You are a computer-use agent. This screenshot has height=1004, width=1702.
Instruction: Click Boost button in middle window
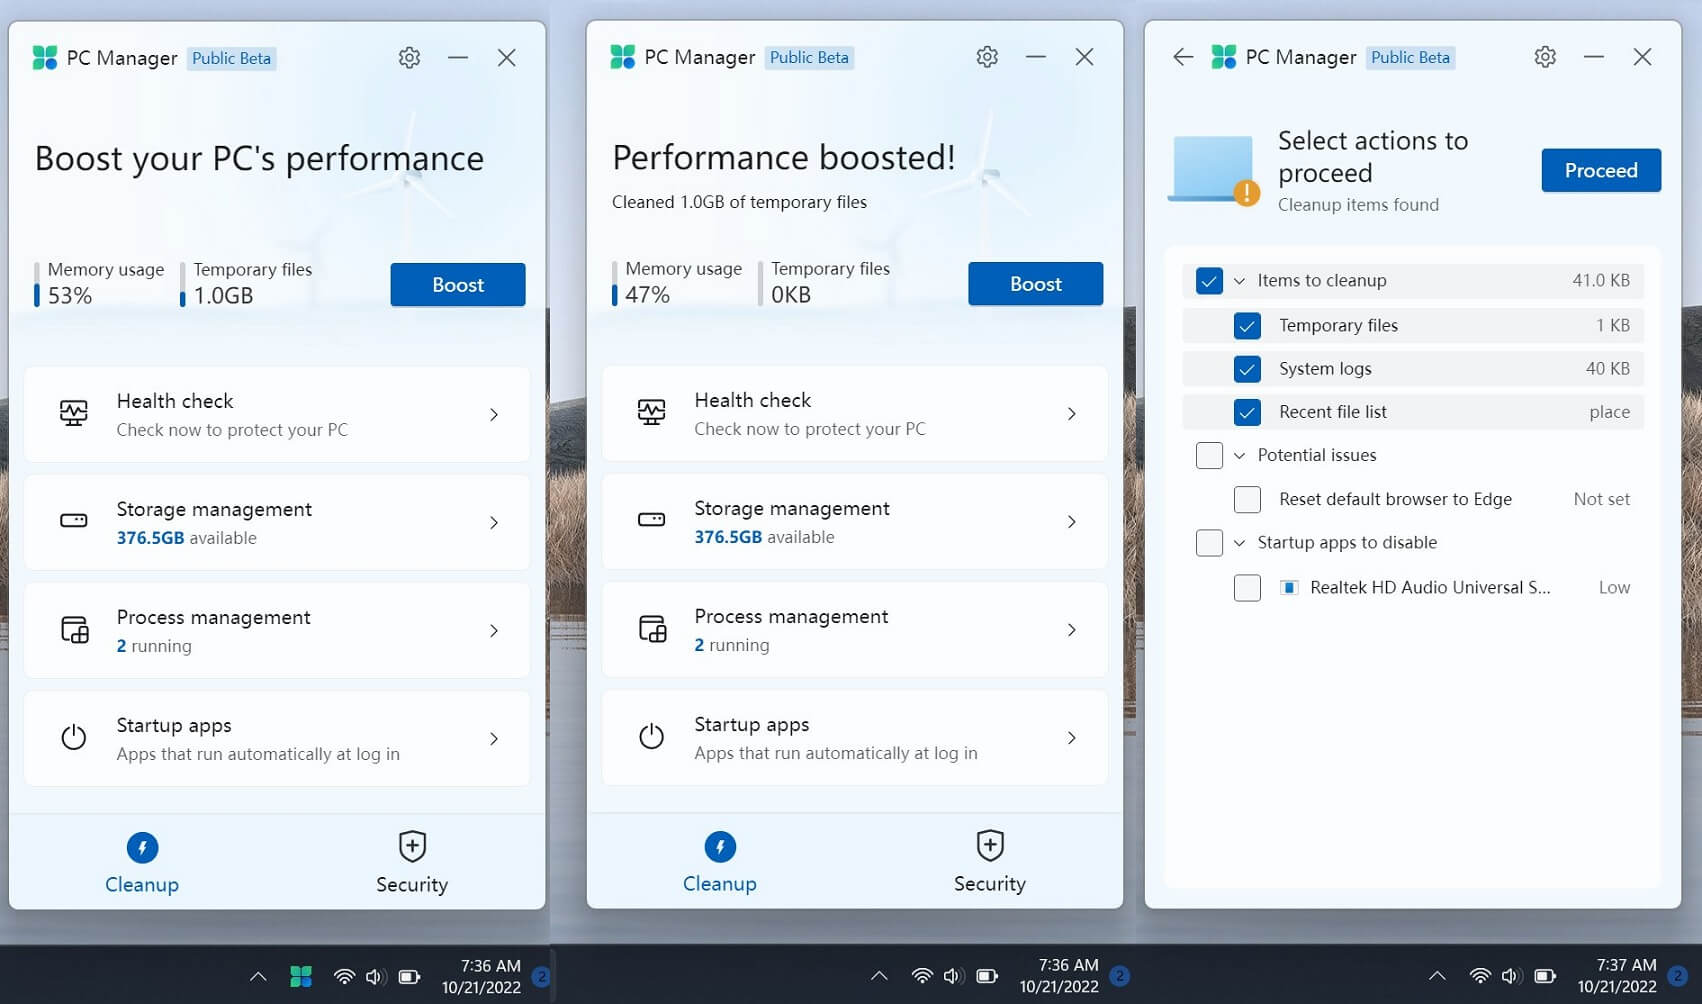[x=1036, y=284]
